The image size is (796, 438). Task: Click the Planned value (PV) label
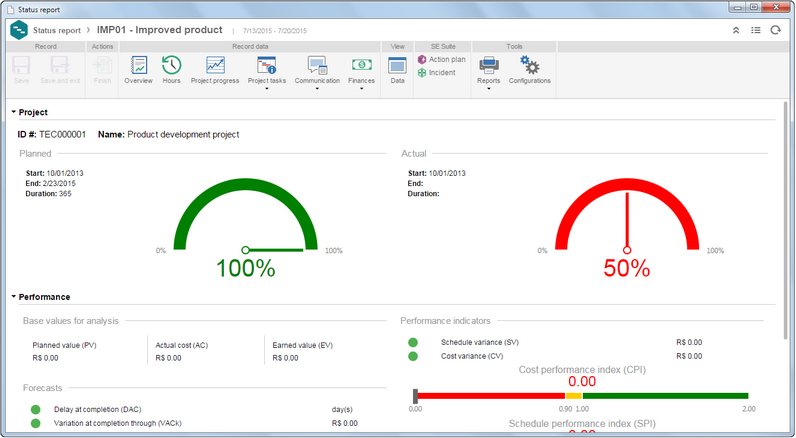[64, 345]
